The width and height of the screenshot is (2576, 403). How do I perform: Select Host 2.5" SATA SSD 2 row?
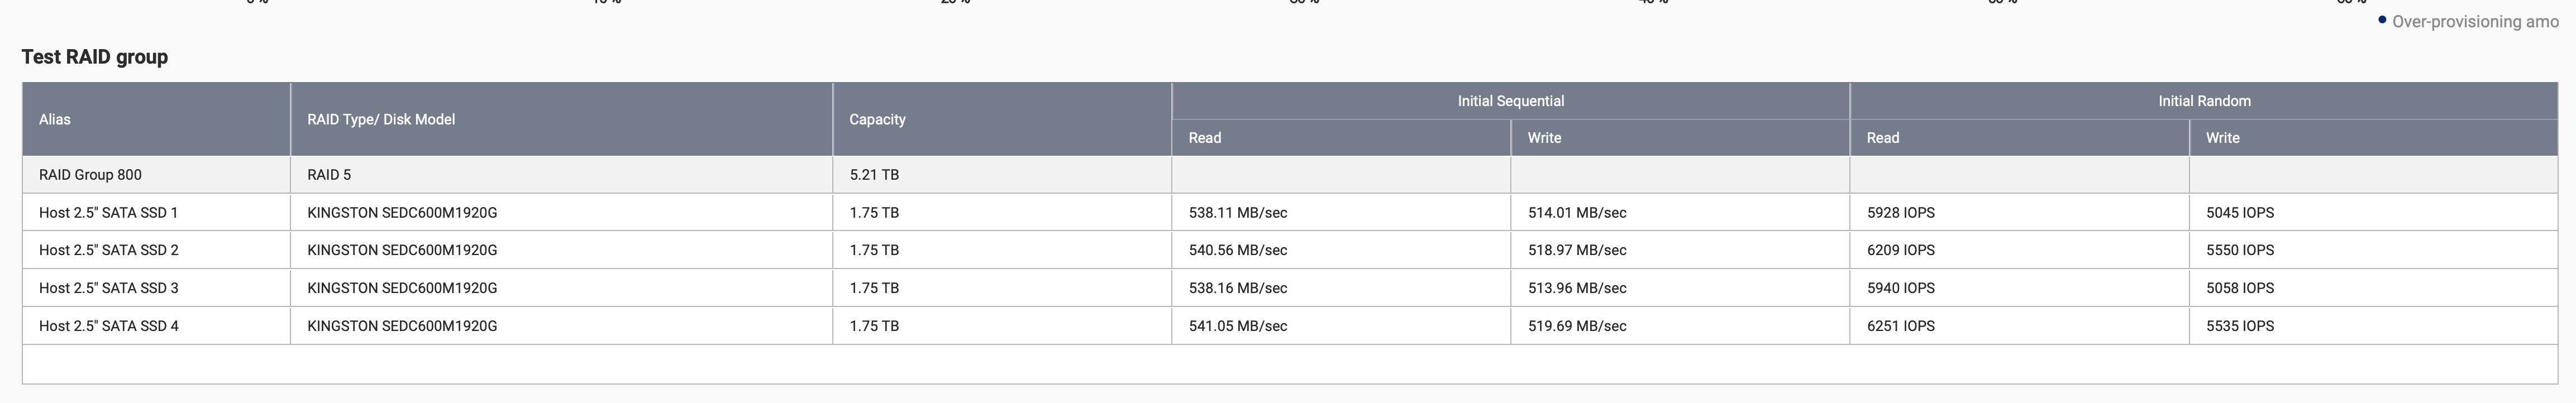tap(1289, 250)
